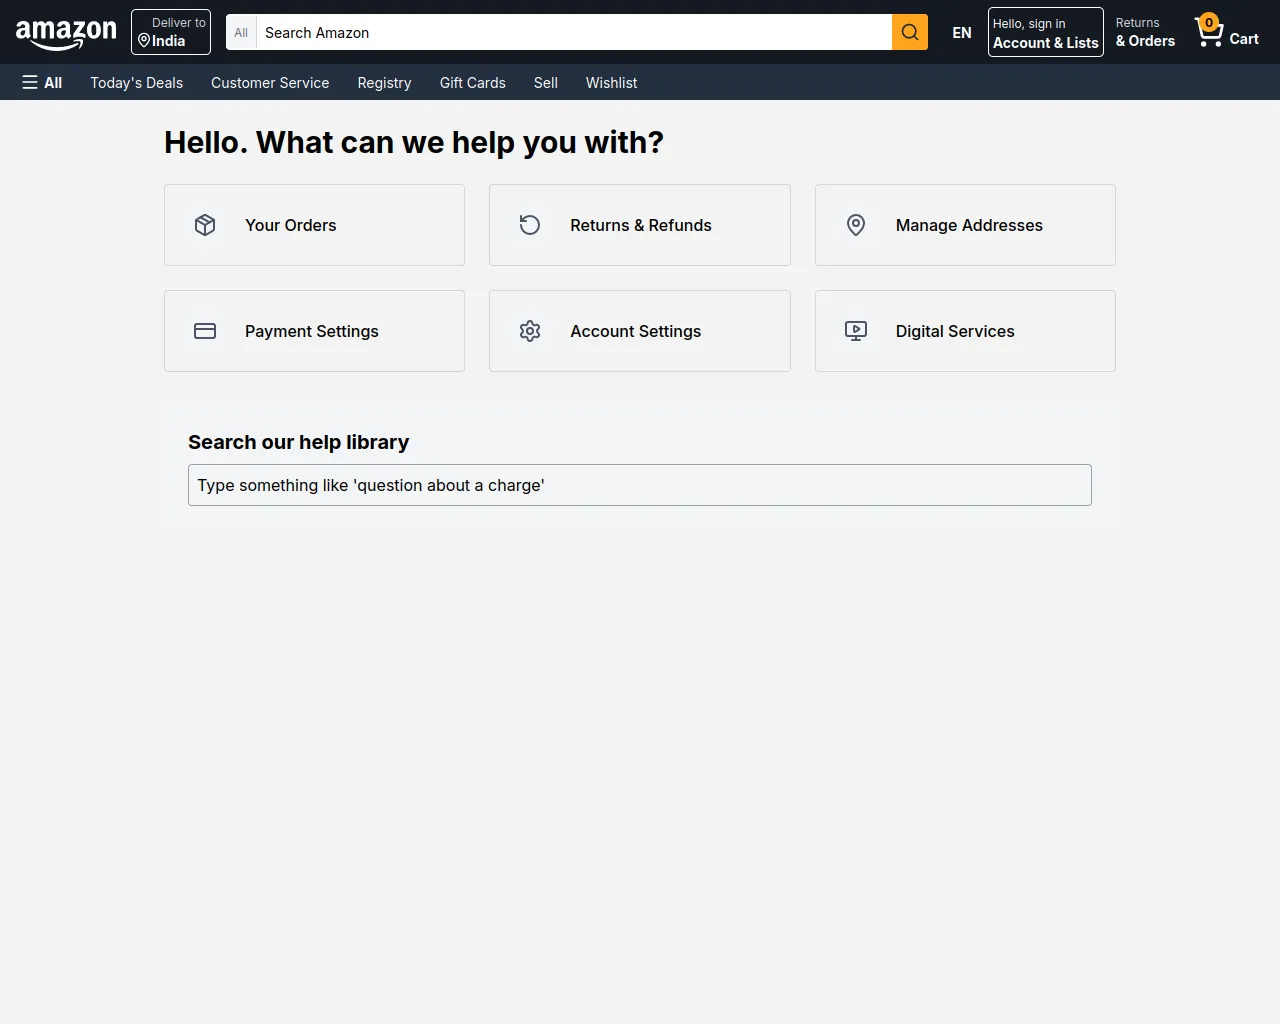Select Today's Deals in the navigation

(136, 83)
